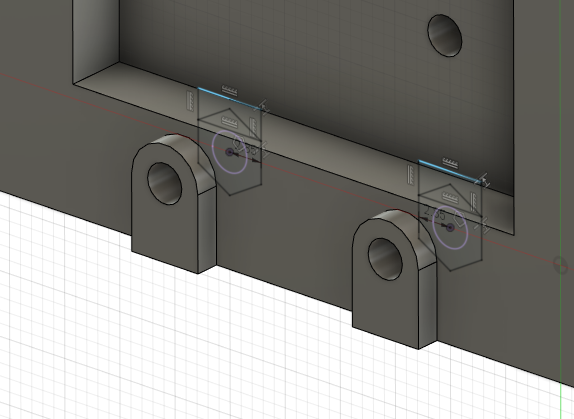This screenshot has width=574, height=419.
Task: Select constraint icon inside the right sketch triangle
Action: [450, 198]
